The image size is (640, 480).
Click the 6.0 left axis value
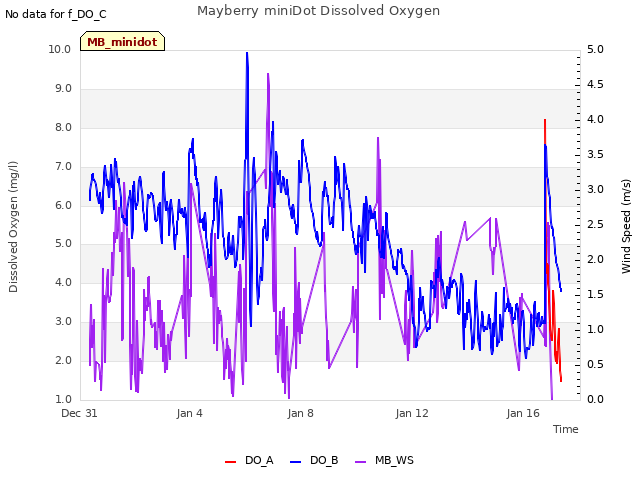[63, 205]
